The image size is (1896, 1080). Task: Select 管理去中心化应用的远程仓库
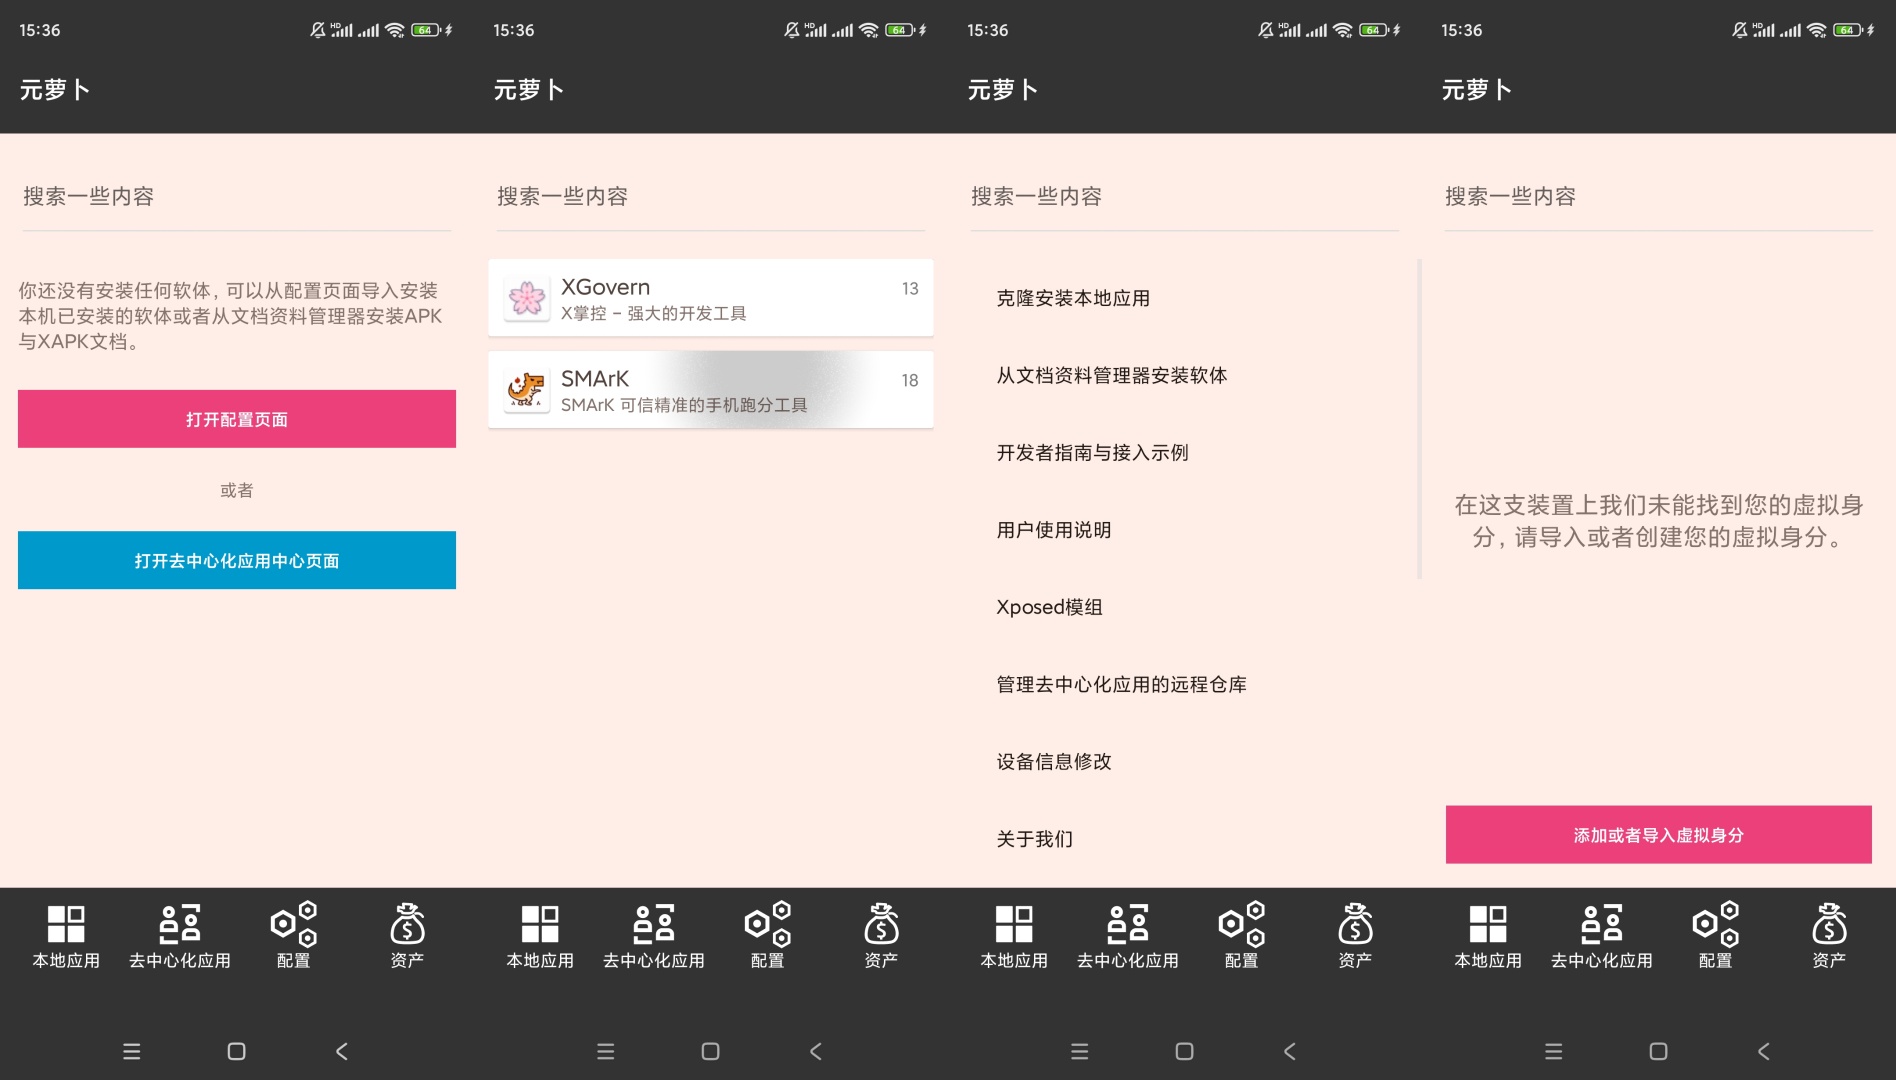1121,684
